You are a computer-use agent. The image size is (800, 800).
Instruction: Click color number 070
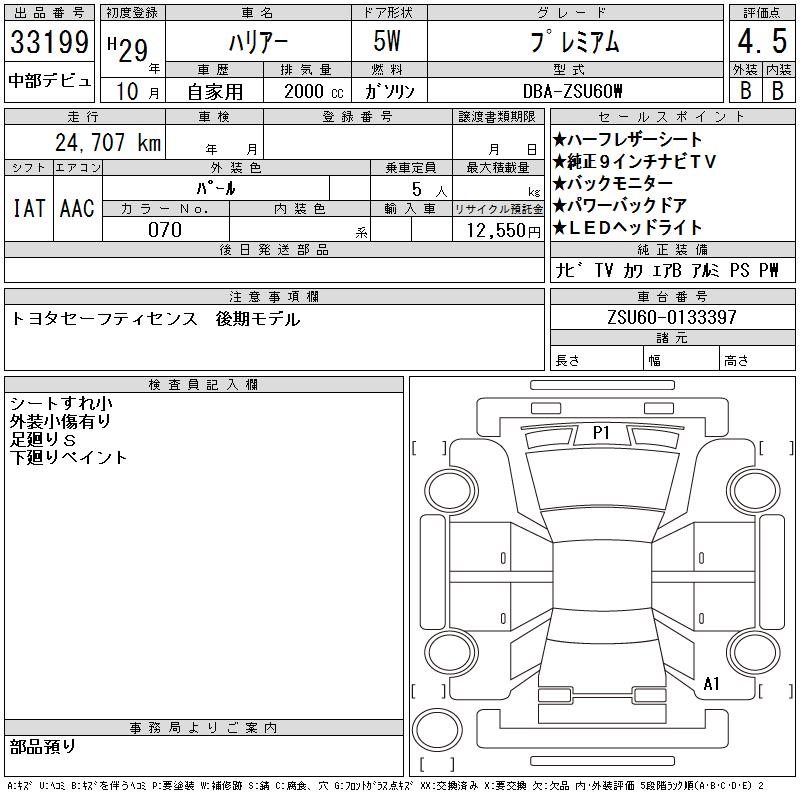(165, 230)
